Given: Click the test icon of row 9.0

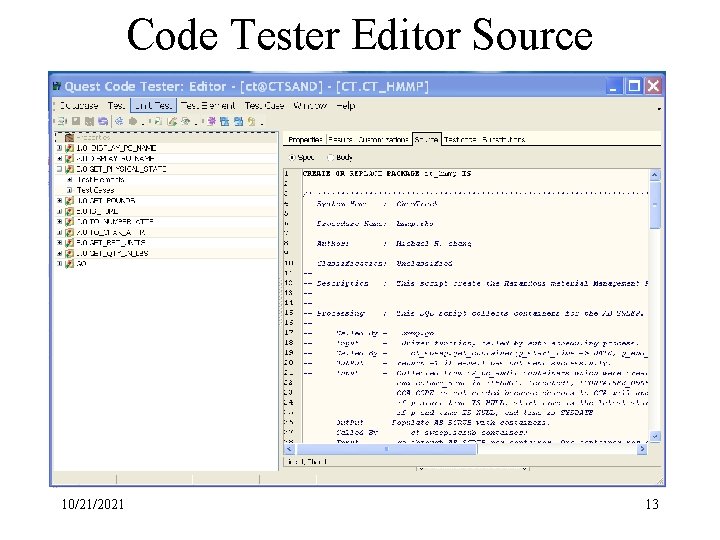Looking at the screenshot, I should point(69,253).
